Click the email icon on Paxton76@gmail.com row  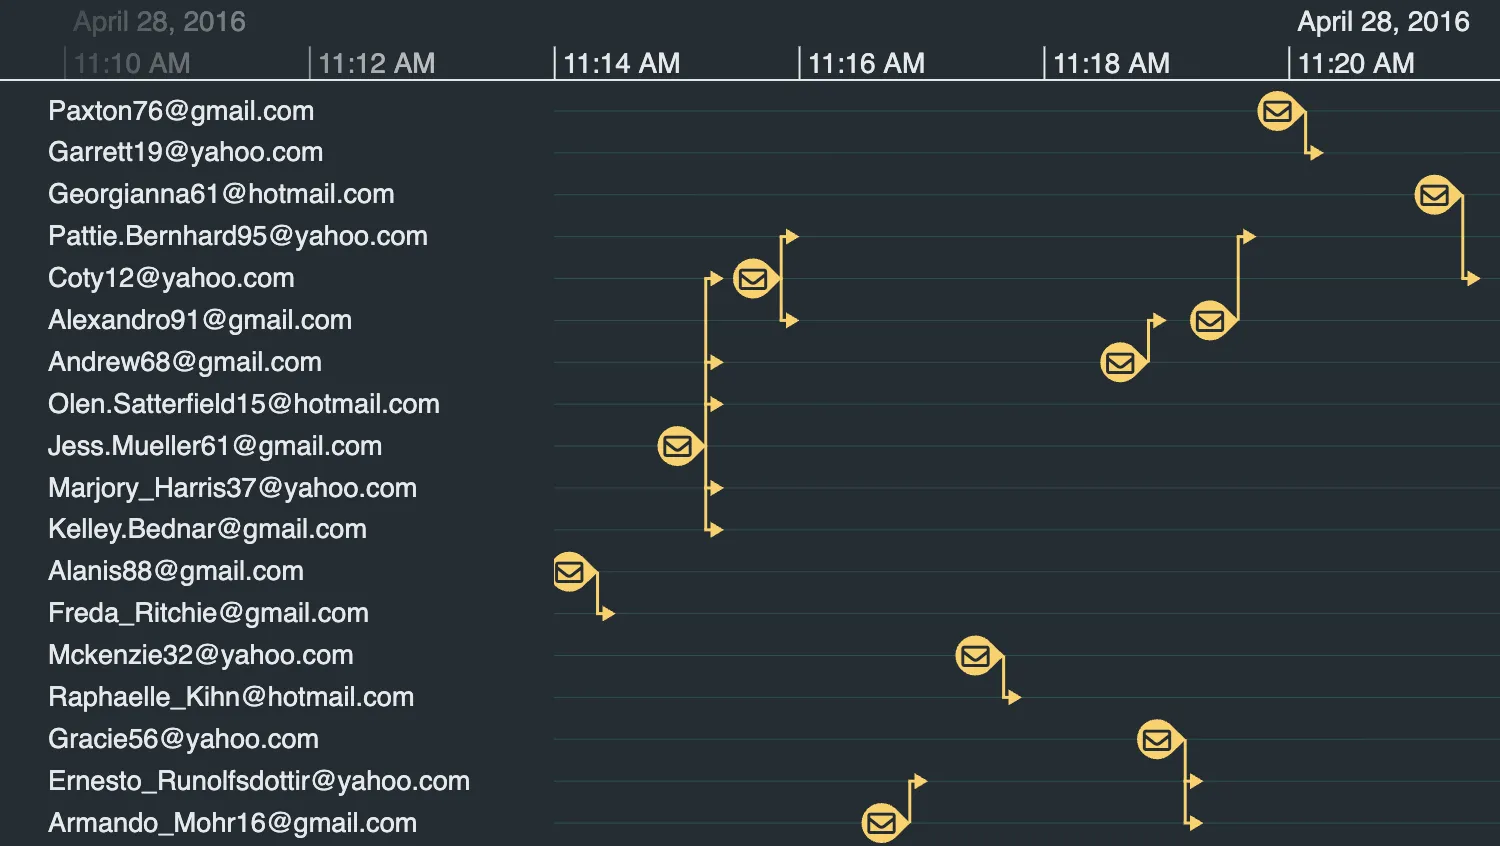pos(1277,111)
